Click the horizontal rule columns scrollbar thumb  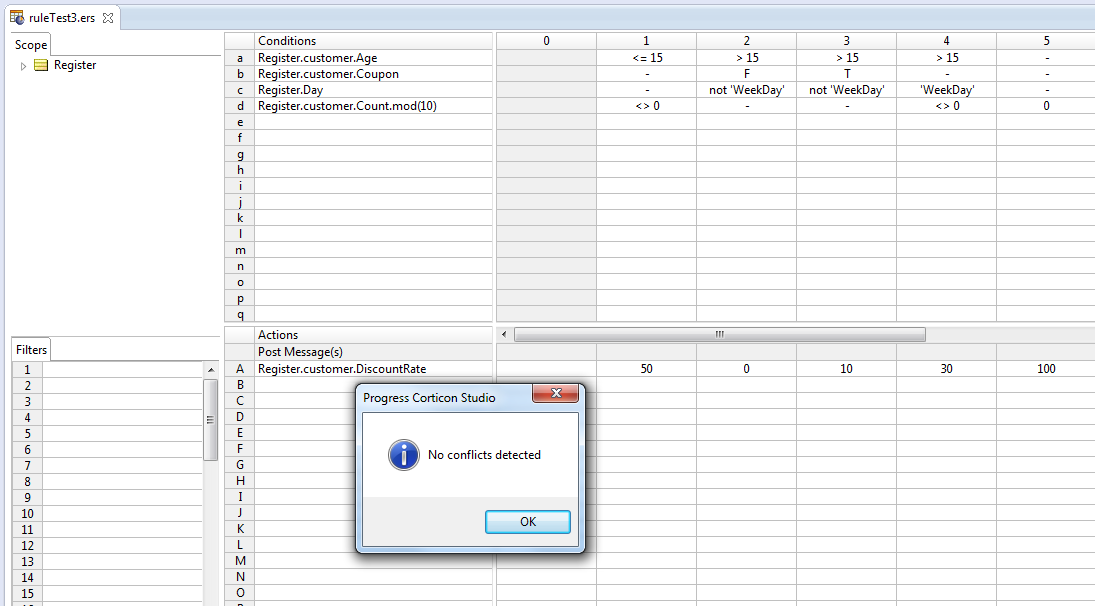720,334
